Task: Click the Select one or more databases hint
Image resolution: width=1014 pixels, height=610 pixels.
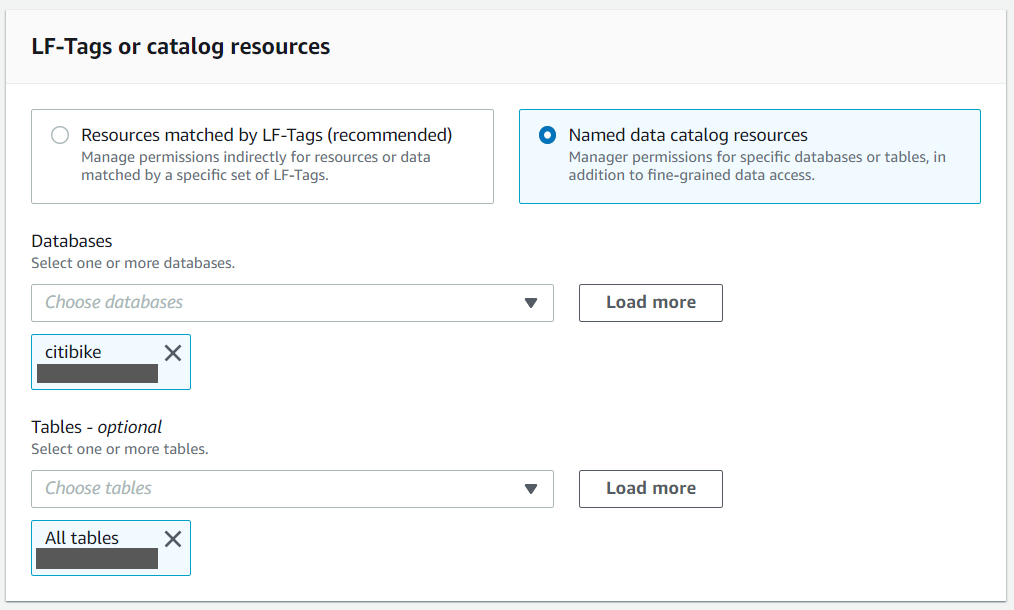Action: click(x=133, y=263)
